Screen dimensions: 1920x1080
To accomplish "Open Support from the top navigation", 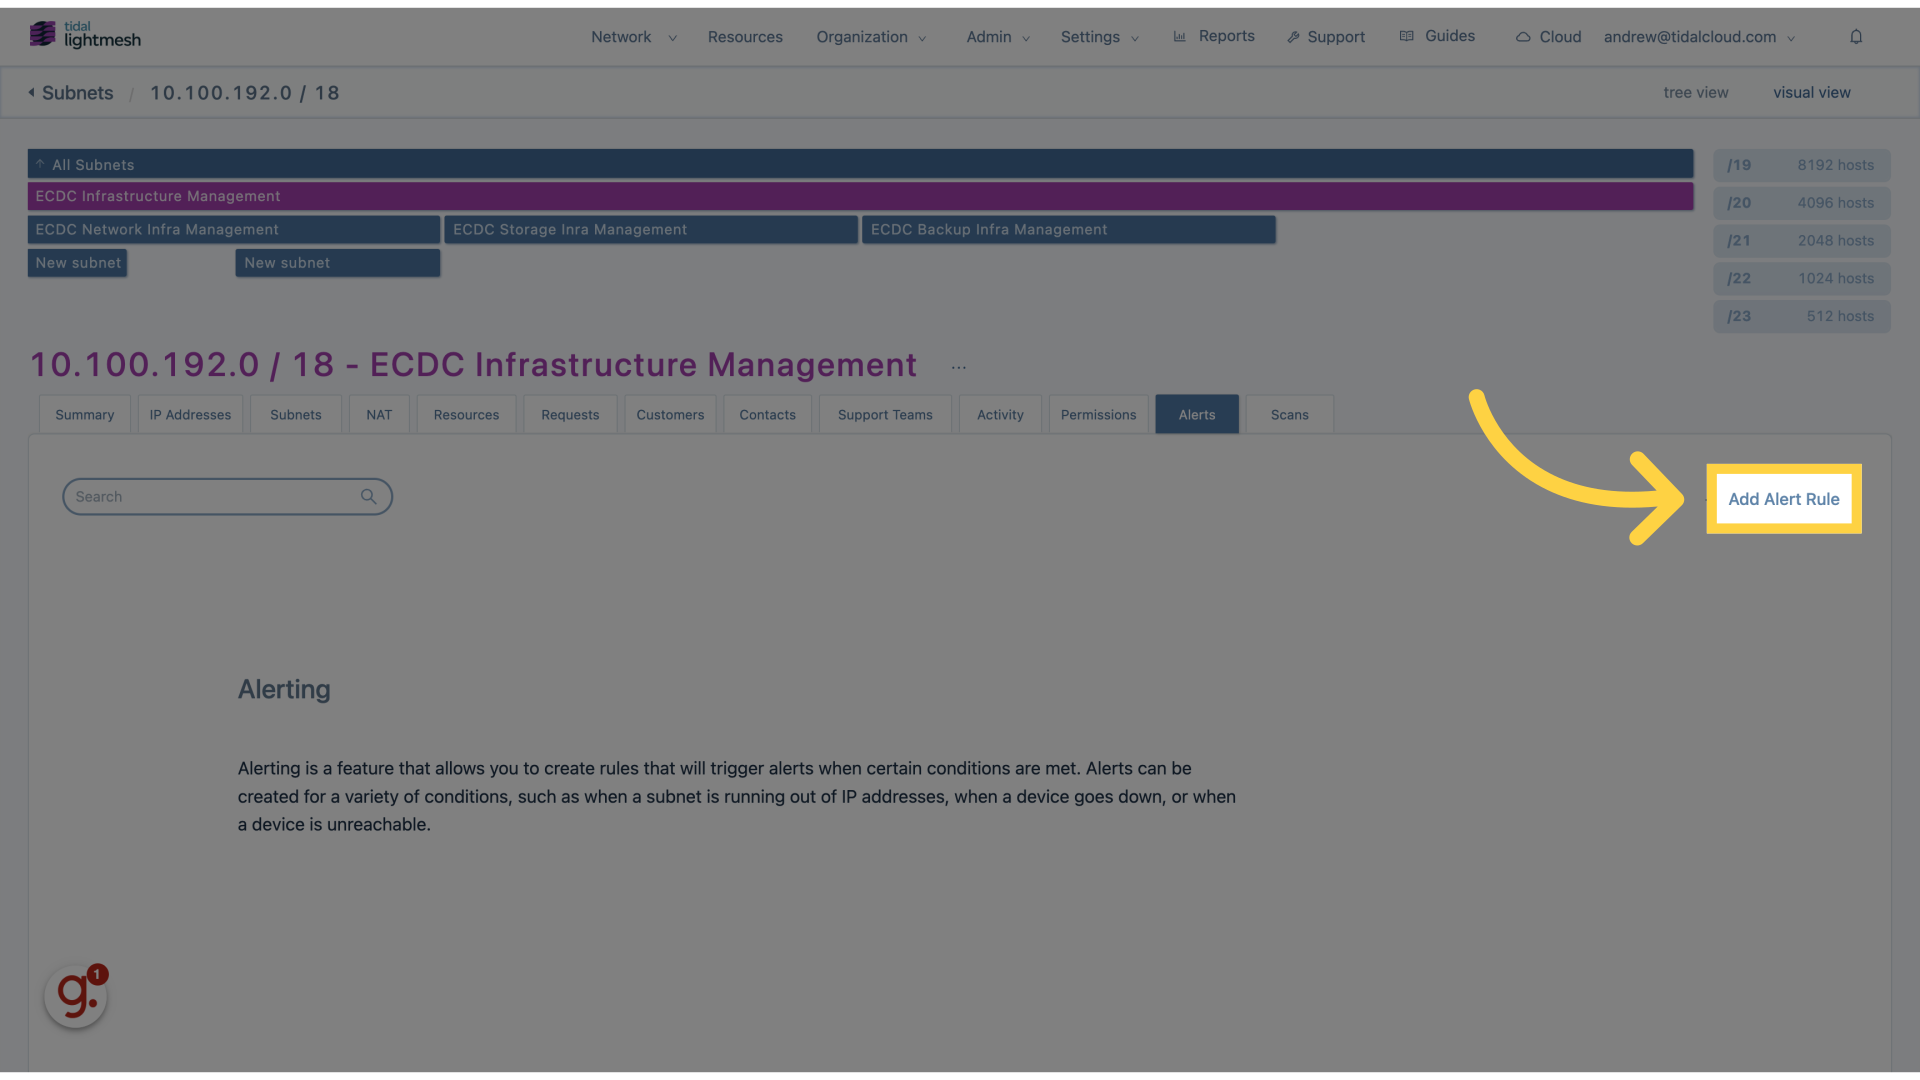I will 1336,37.
